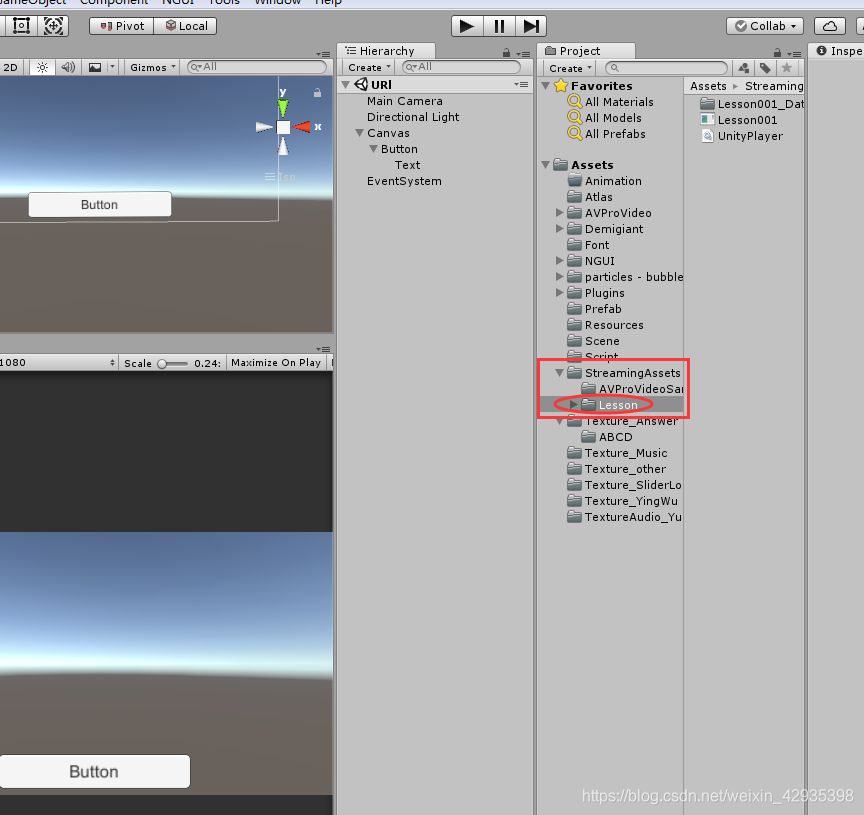
Task: Open Scene view panel options menu
Action: (323, 54)
